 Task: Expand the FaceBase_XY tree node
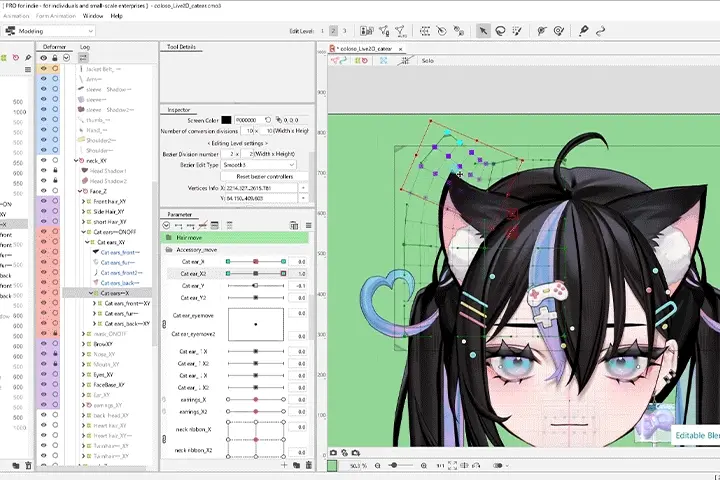point(83,384)
